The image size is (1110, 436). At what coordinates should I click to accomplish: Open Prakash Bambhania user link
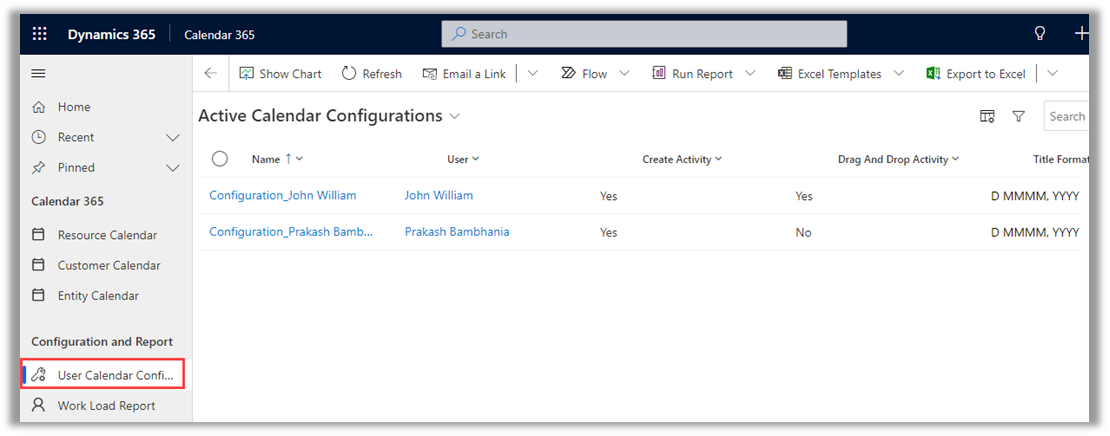(x=456, y=232)
